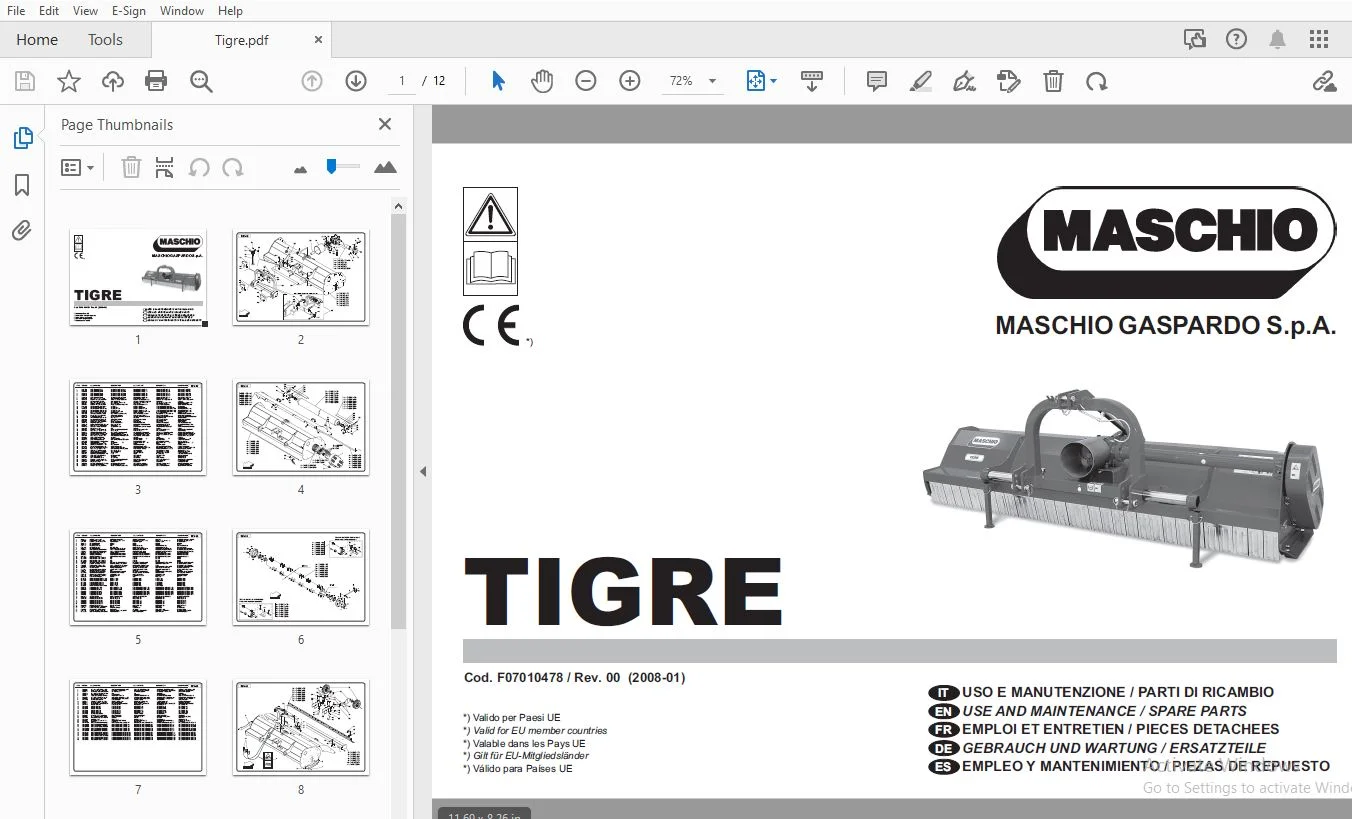Go to the next page arrow
This screenshot has height=819, width=1352.
[356, 82]
